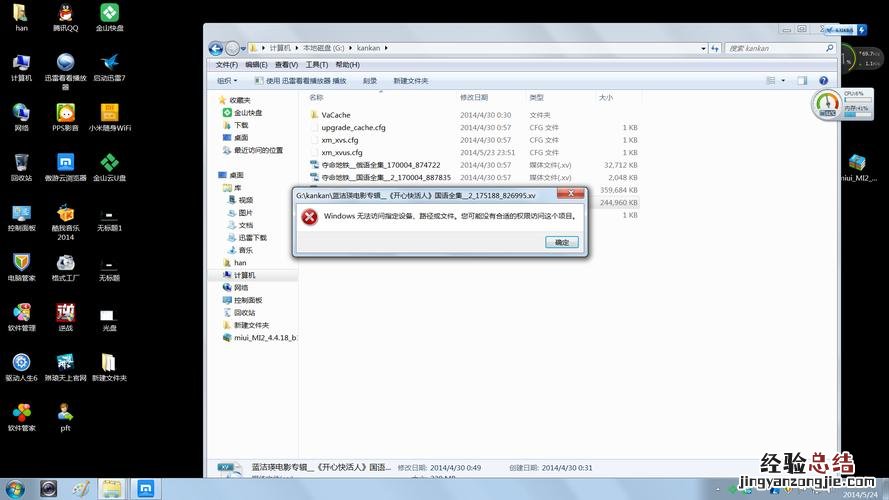Open the 查看(V) menu
Screen dimensions: 889x500
click(x=286, y=65)
